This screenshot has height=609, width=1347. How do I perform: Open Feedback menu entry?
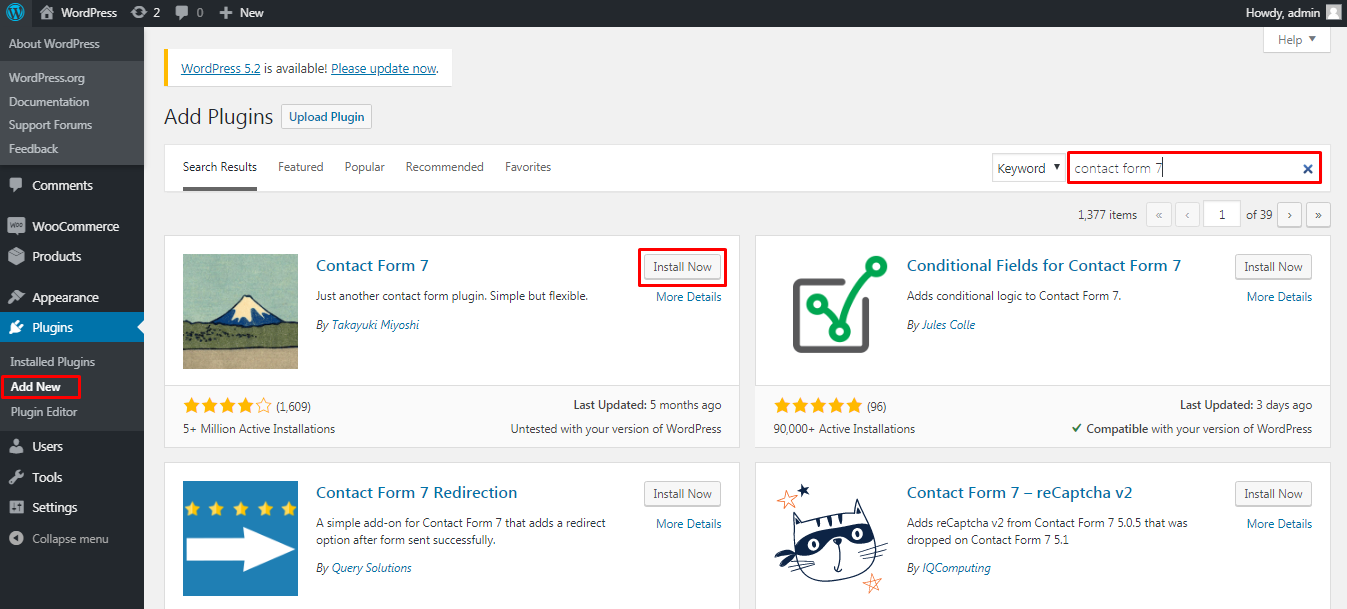[x=34, y=149]
